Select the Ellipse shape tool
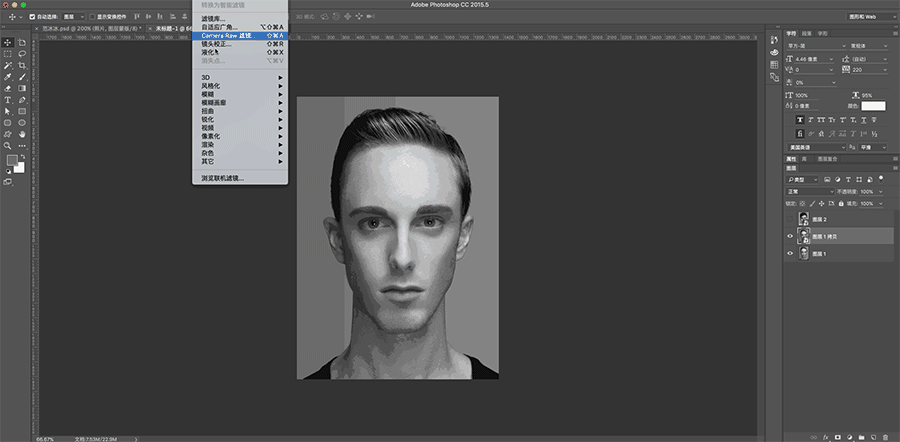The width and height of the screenshot is (900, 442). [22, 123]
